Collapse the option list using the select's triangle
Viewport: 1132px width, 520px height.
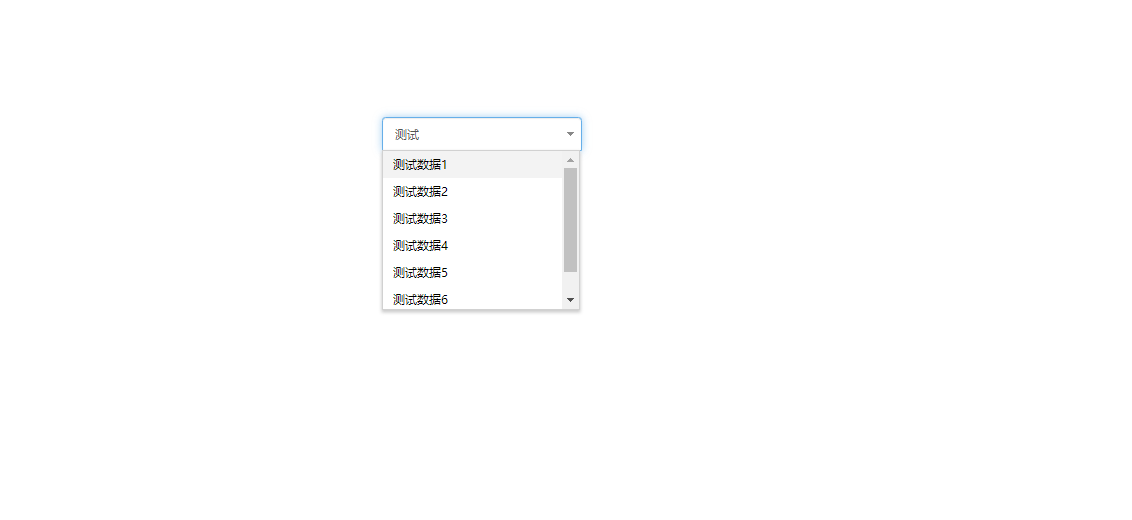(570, 134)
